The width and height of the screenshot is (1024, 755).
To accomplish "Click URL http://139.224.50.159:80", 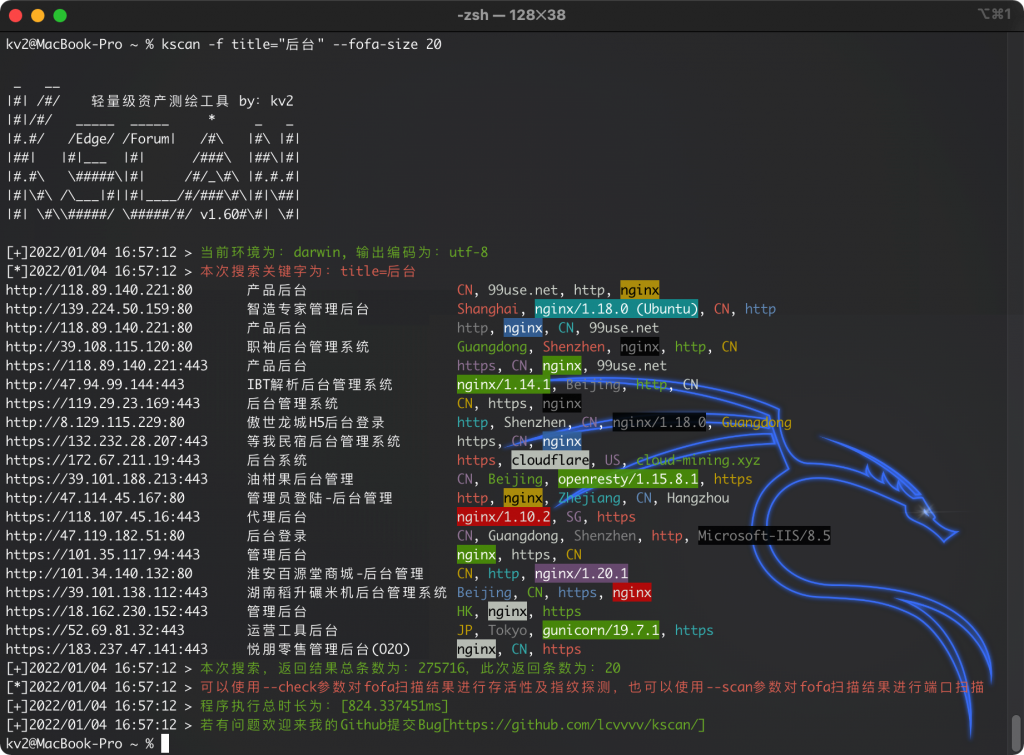I will 99,309.
